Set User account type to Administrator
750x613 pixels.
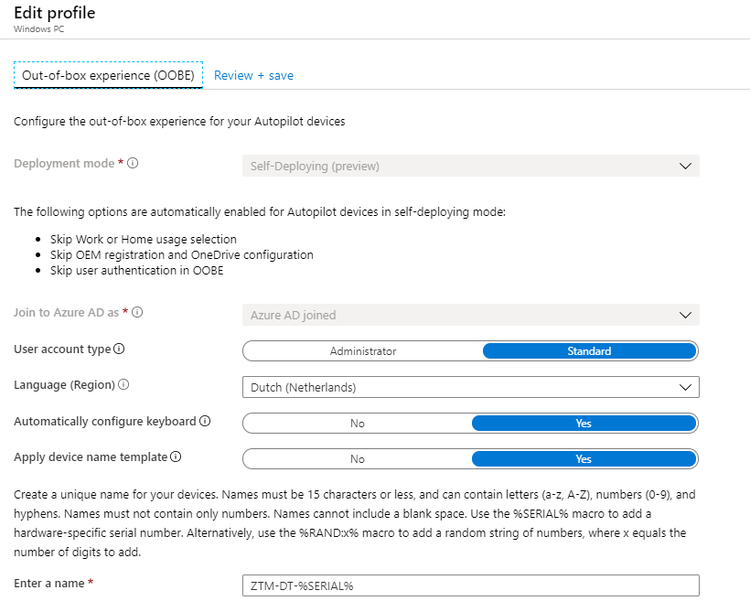pyautogui.click(x=363, y=351)
